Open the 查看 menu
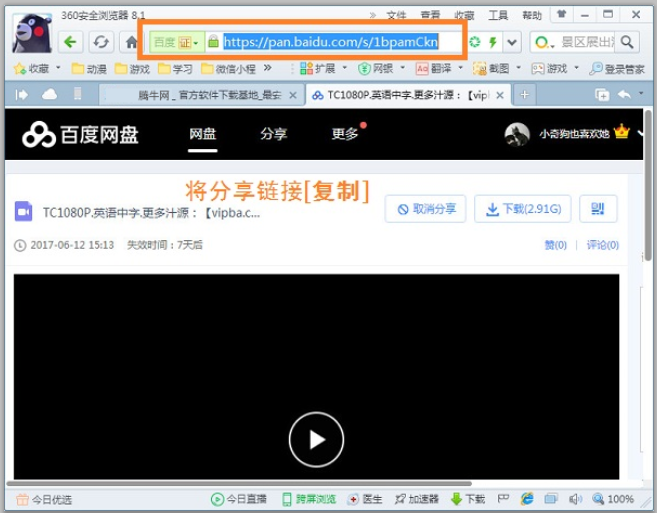Image resolution: width=657 pixels, height=513 pixels. tap(430, 16)
